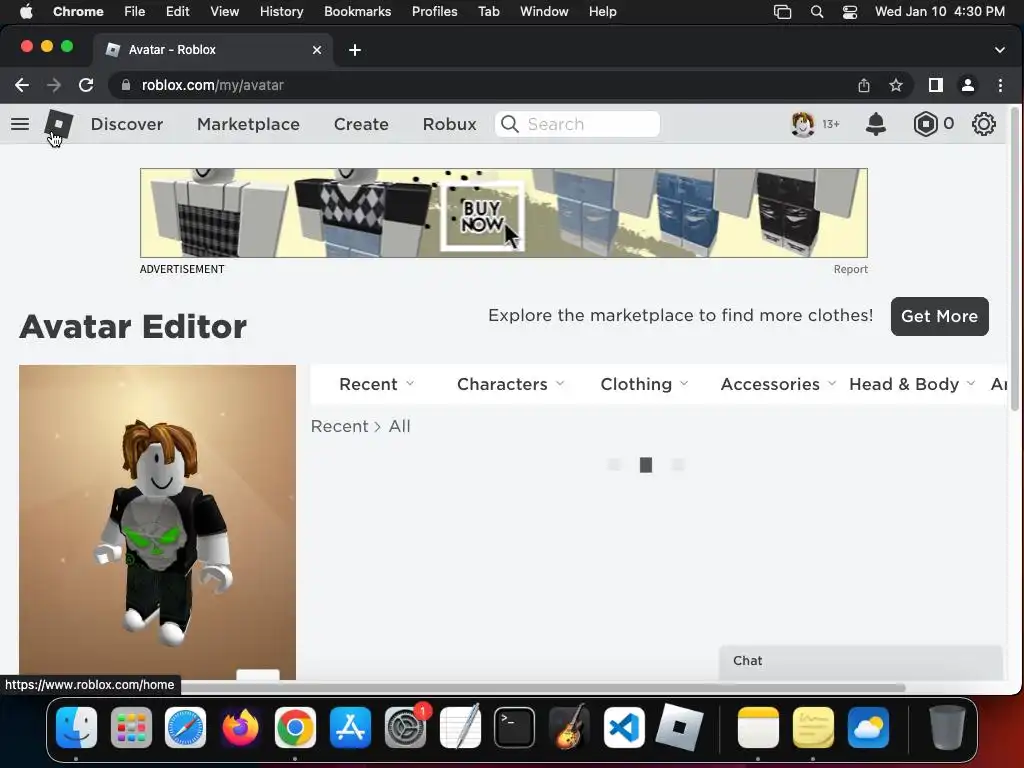Open the Bookmarks menu in menu bar
This screenshot has height=768, width=1024.
coord(357,12)
